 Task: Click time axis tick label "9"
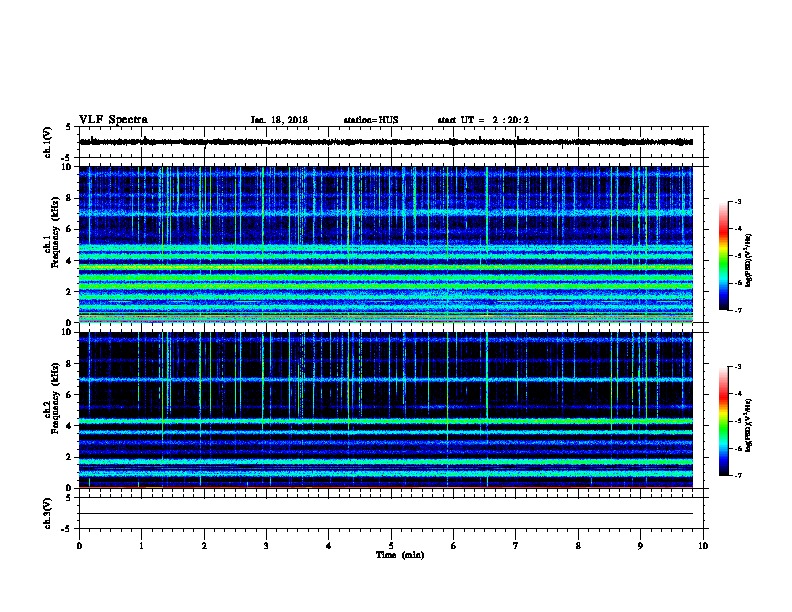tap(640, 546)
